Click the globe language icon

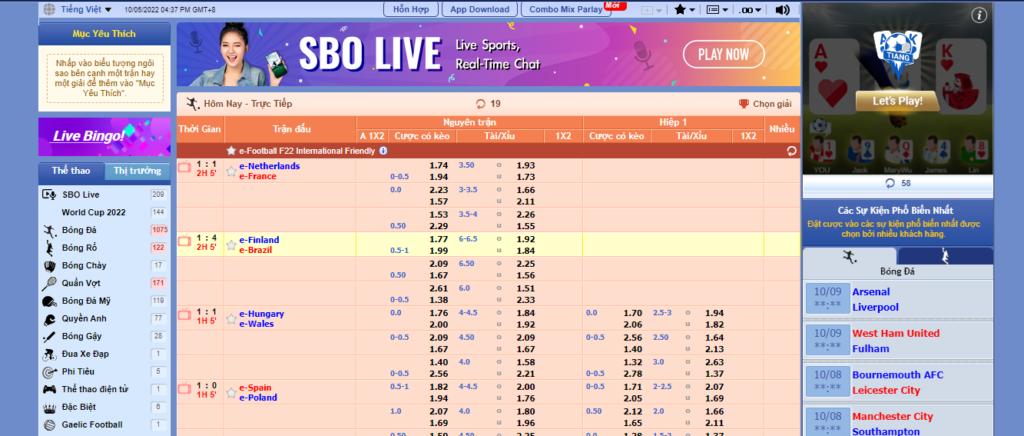tap(50, 9)
